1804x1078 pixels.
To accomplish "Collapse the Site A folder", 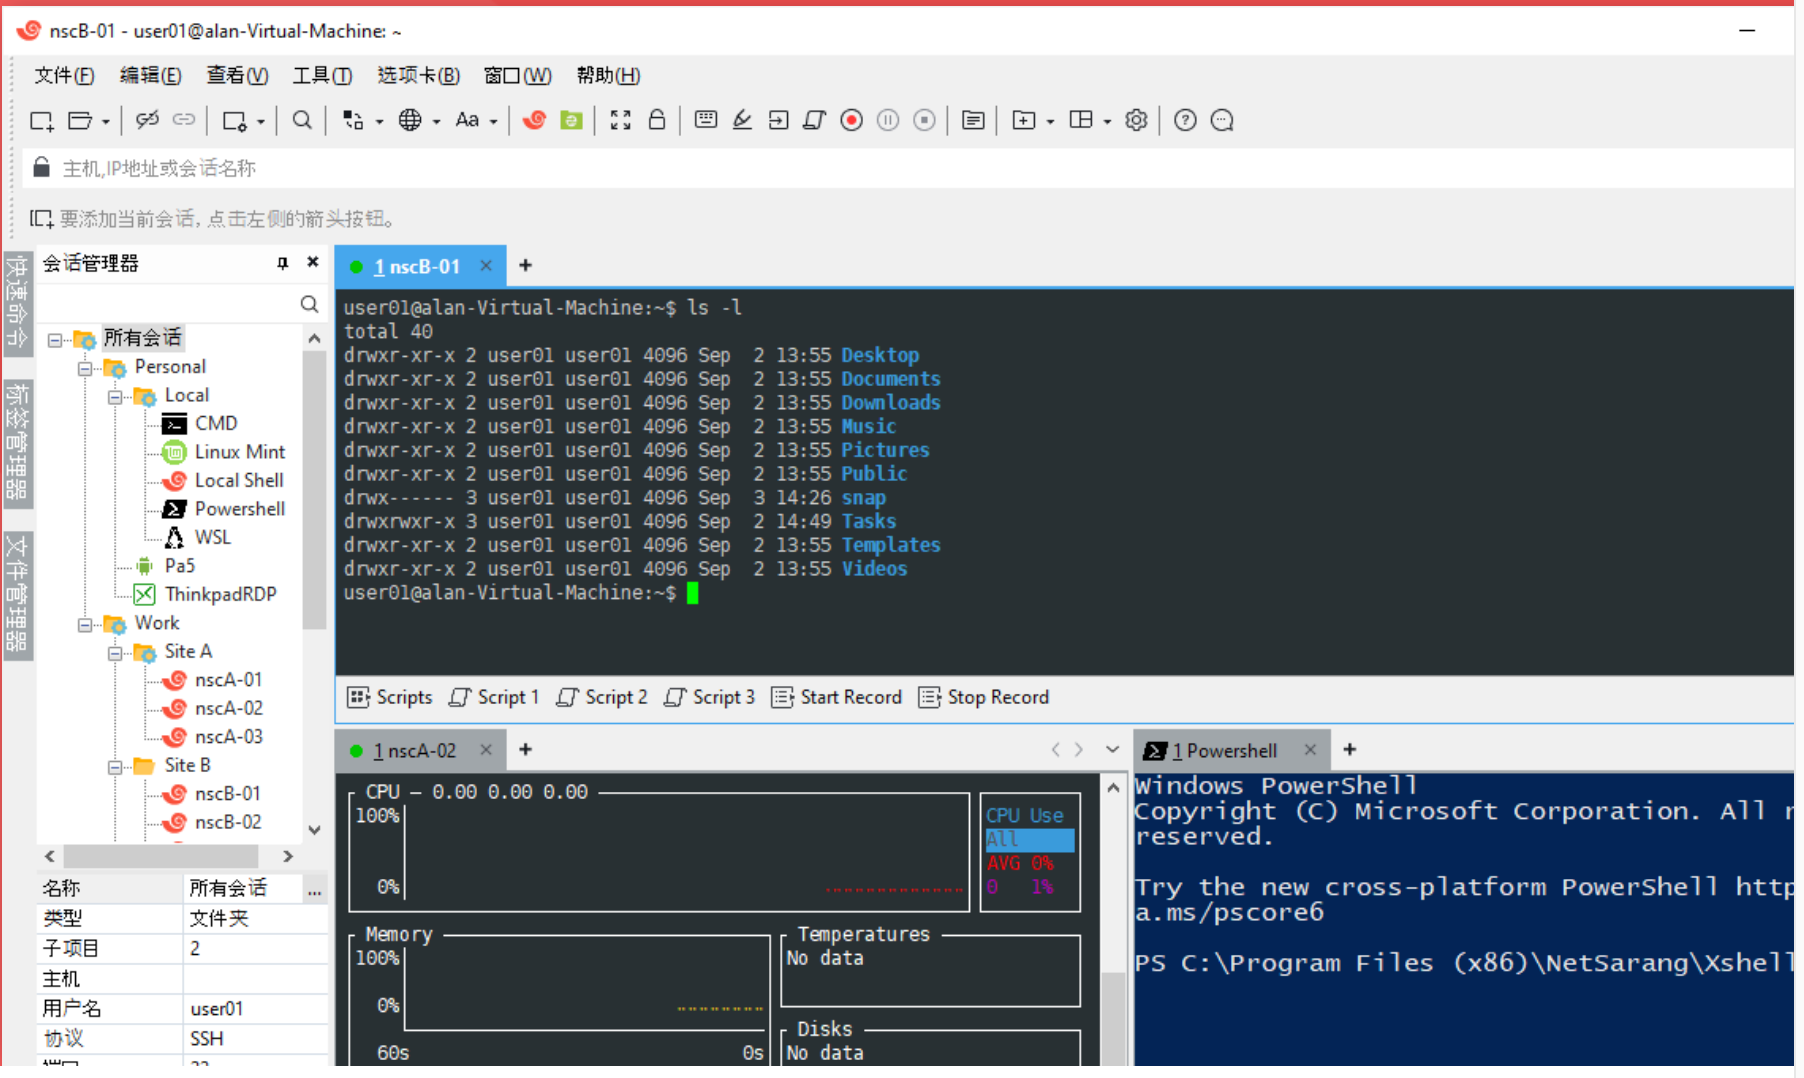I will [115, 653].
